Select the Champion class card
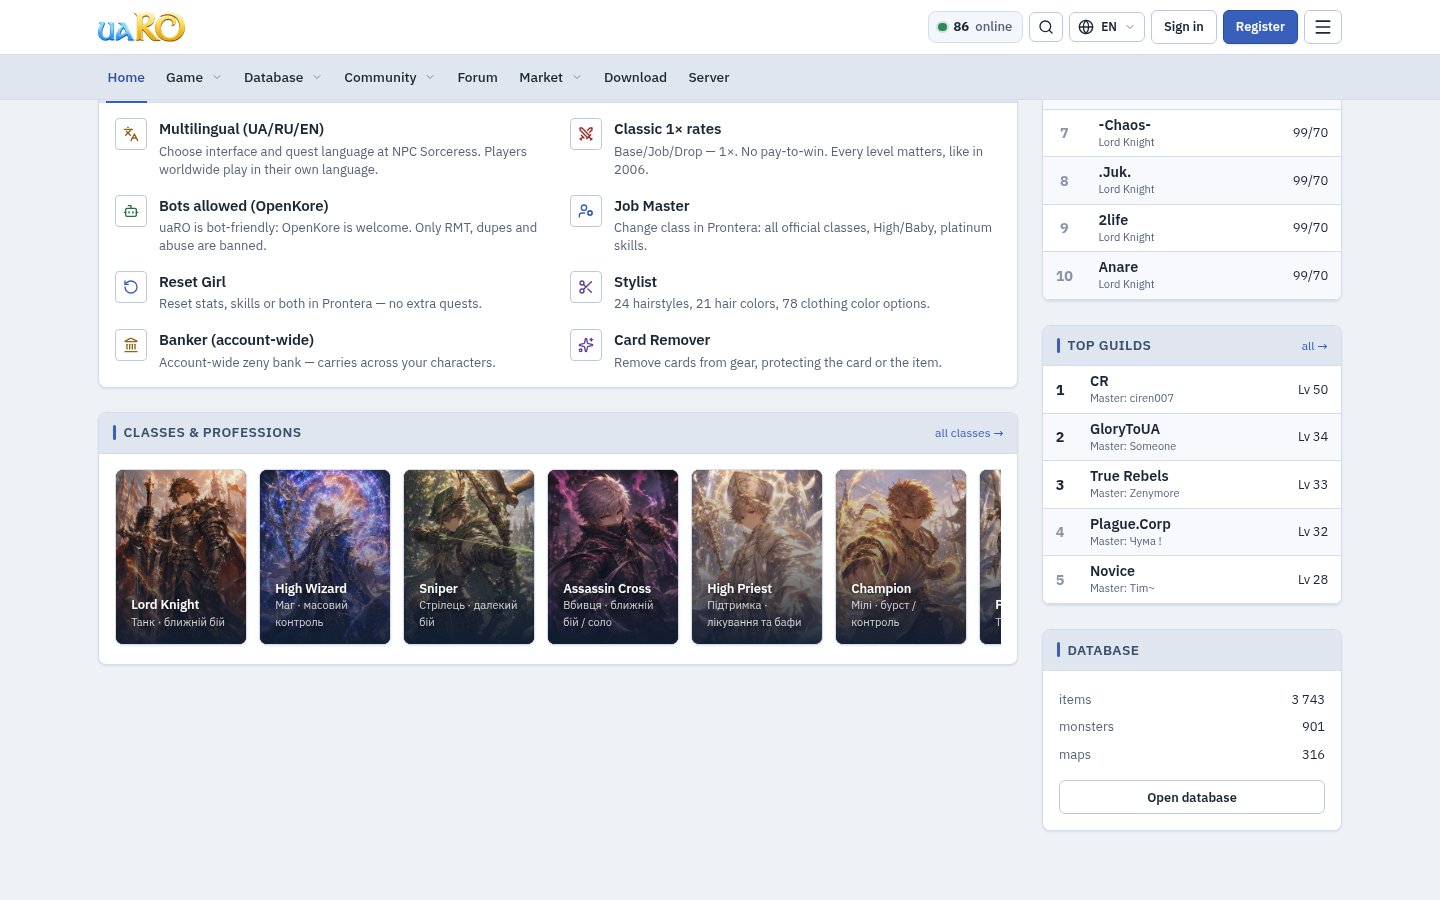 (901, 557)
